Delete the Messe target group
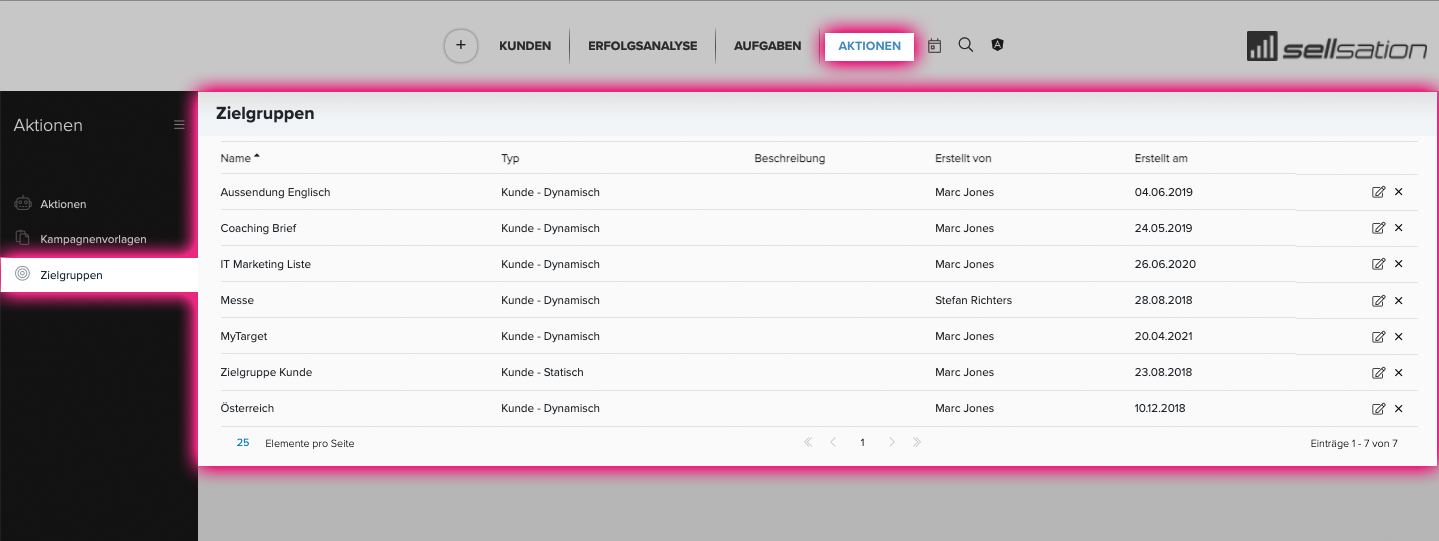Viewport: 1439px width, 541px height. 1399,300
